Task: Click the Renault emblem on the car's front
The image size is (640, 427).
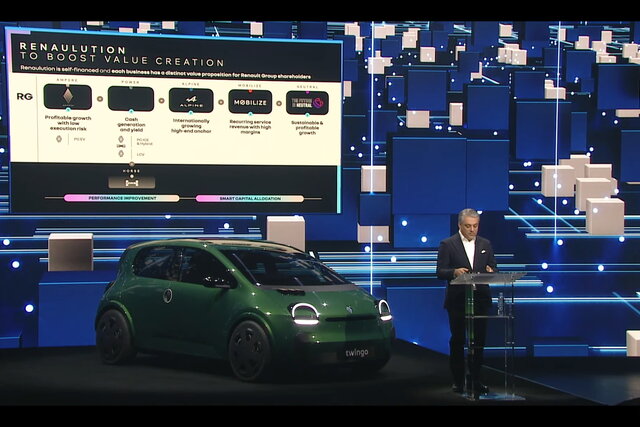Action: (x=349, y=310)
